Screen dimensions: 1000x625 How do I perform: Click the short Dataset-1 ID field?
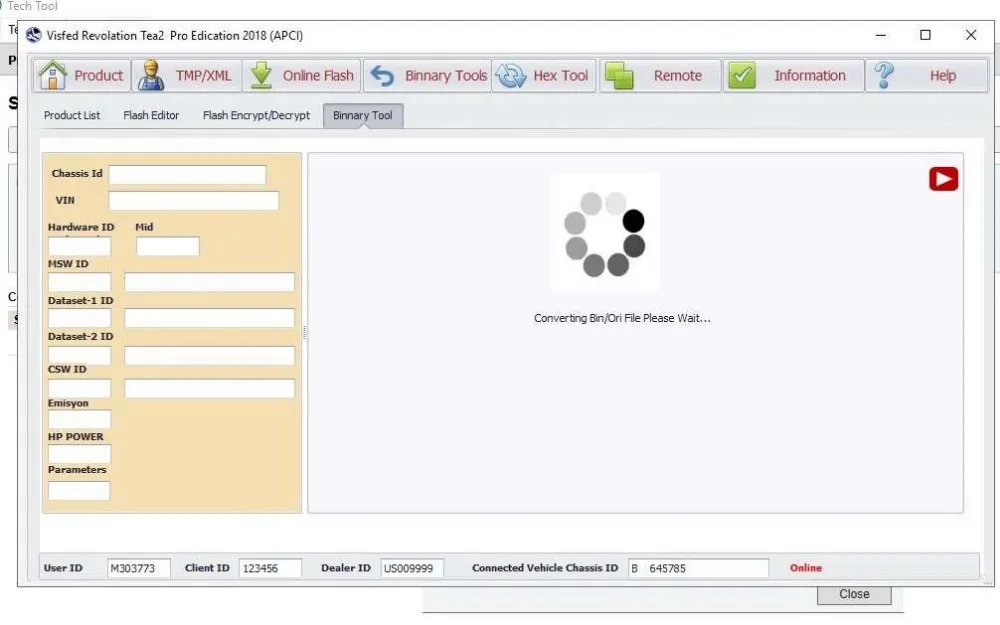tap(79, 318)
